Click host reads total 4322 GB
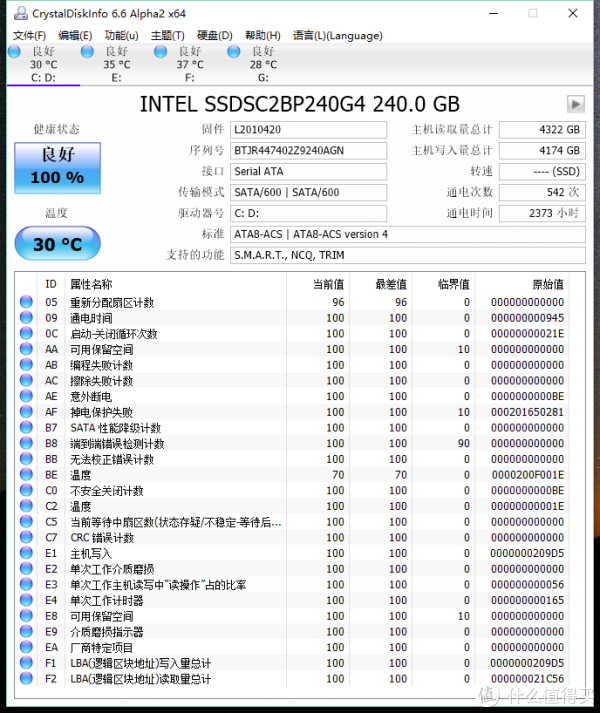The image size is (600, 713). tap(542, 130)
